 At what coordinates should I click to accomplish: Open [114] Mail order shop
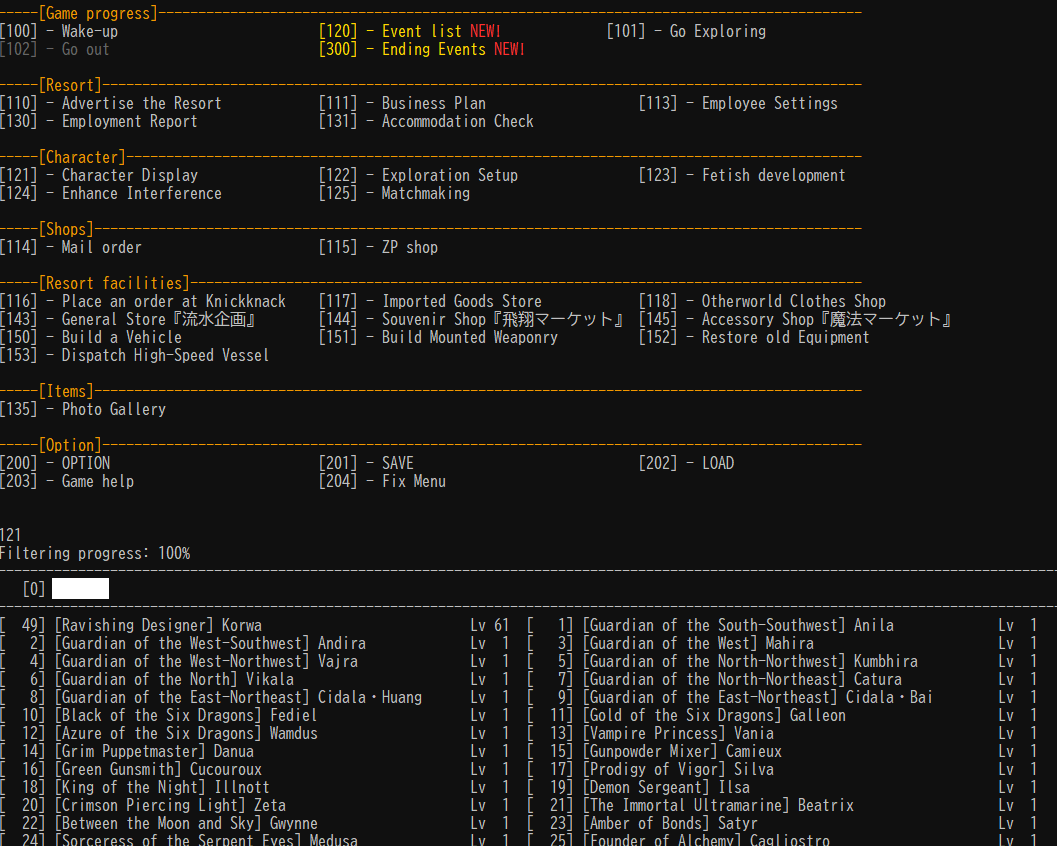click(71, 247)
